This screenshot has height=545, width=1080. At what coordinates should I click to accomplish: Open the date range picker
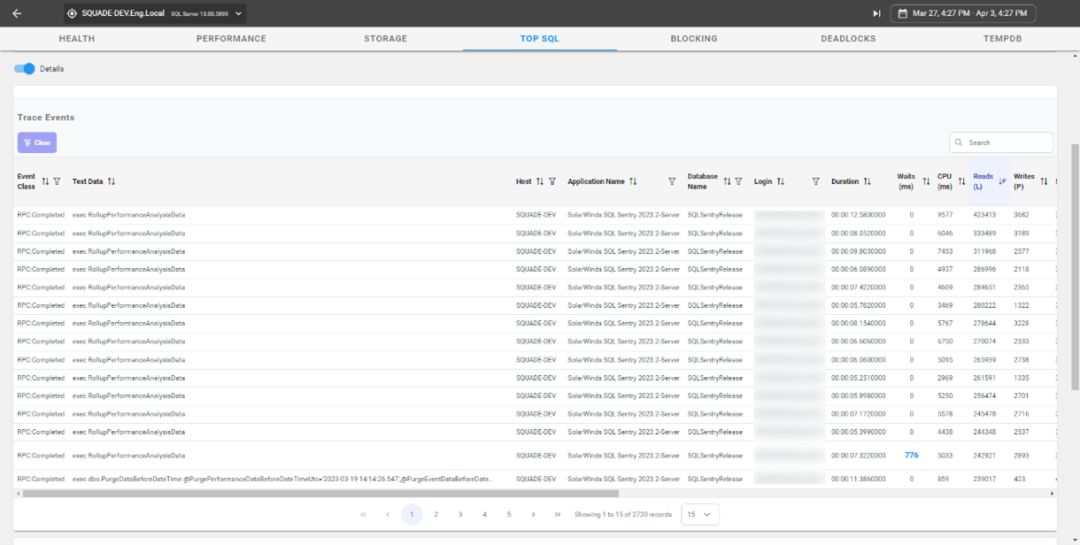[963, 13]
